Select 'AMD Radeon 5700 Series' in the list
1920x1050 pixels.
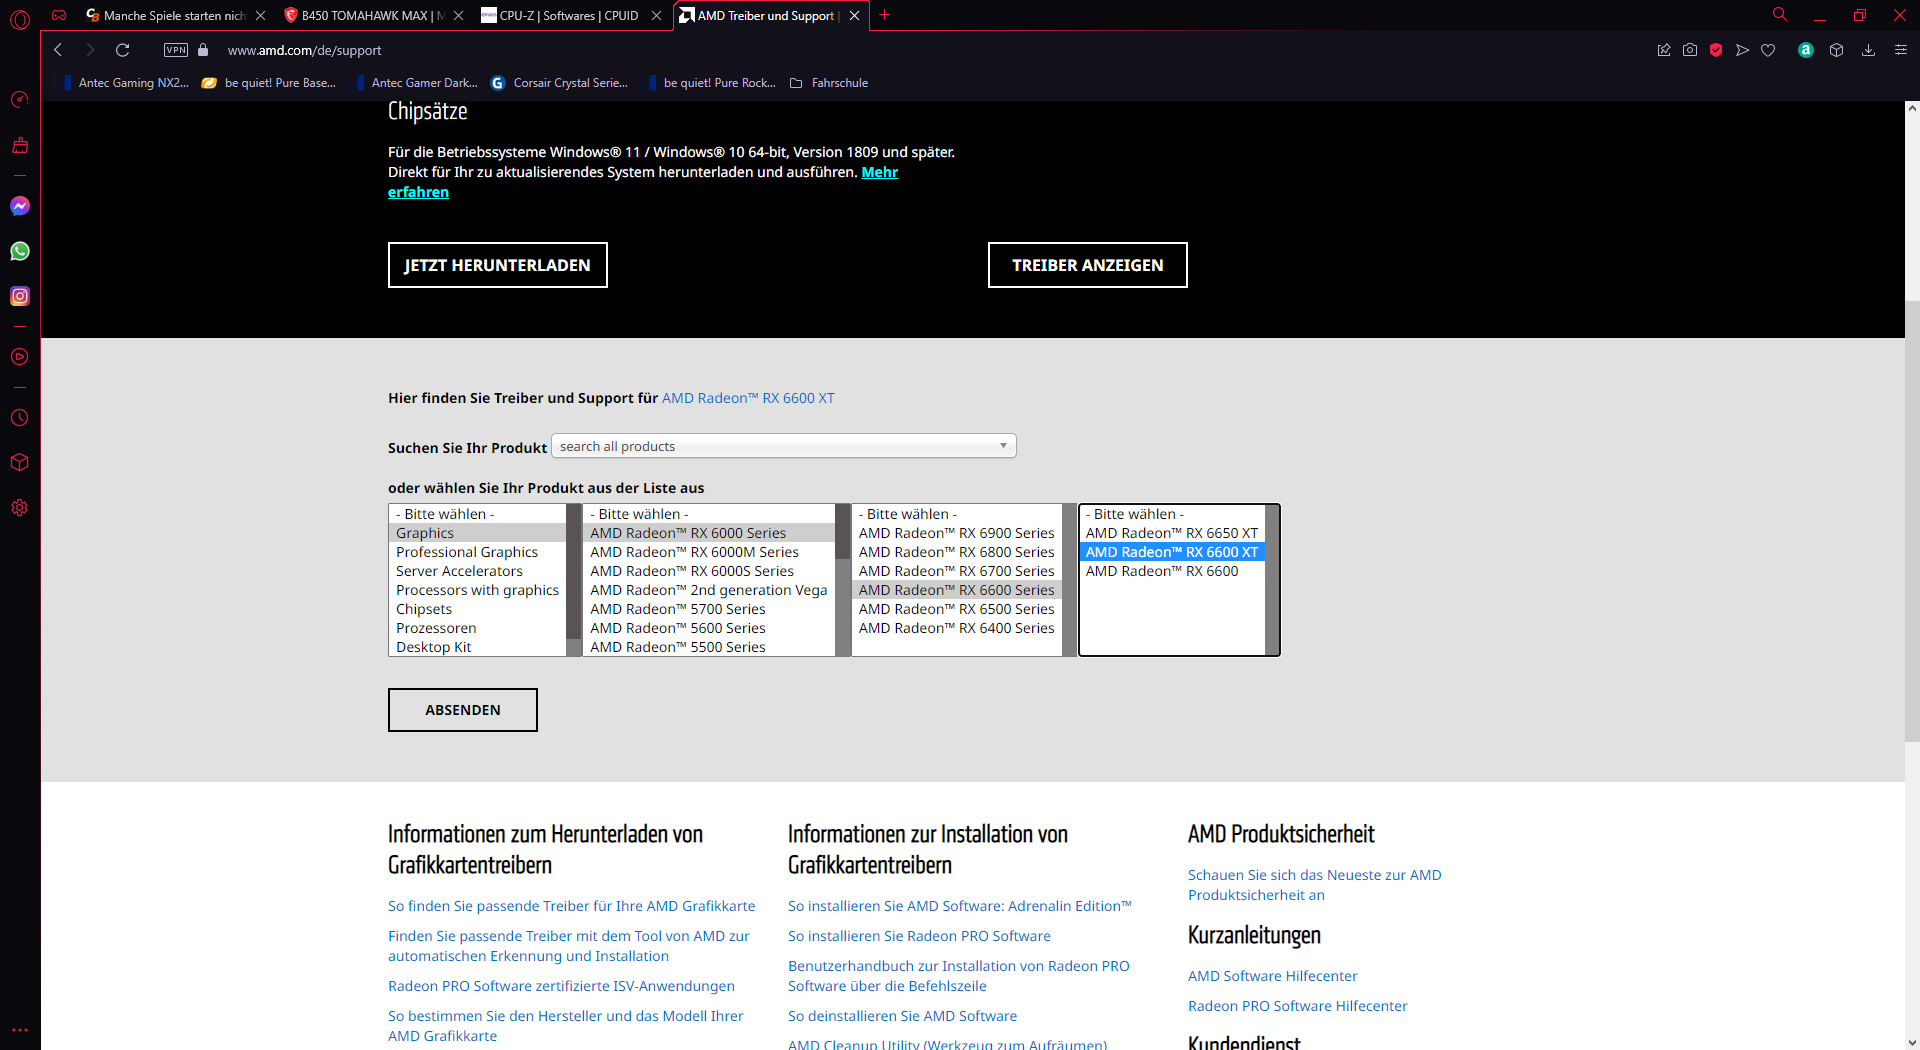coord(708,609)
